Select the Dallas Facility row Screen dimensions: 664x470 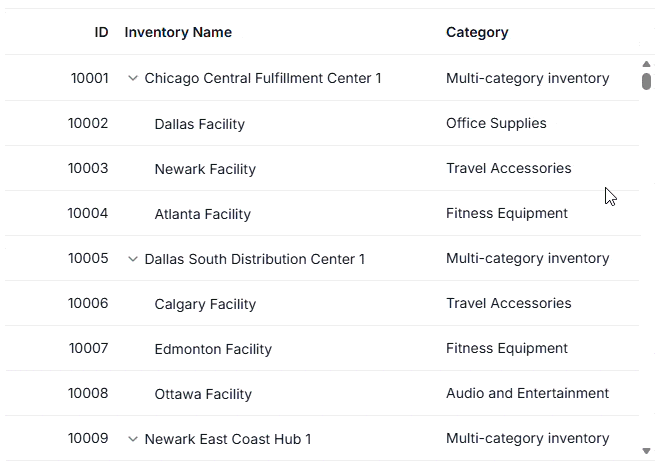322,123
